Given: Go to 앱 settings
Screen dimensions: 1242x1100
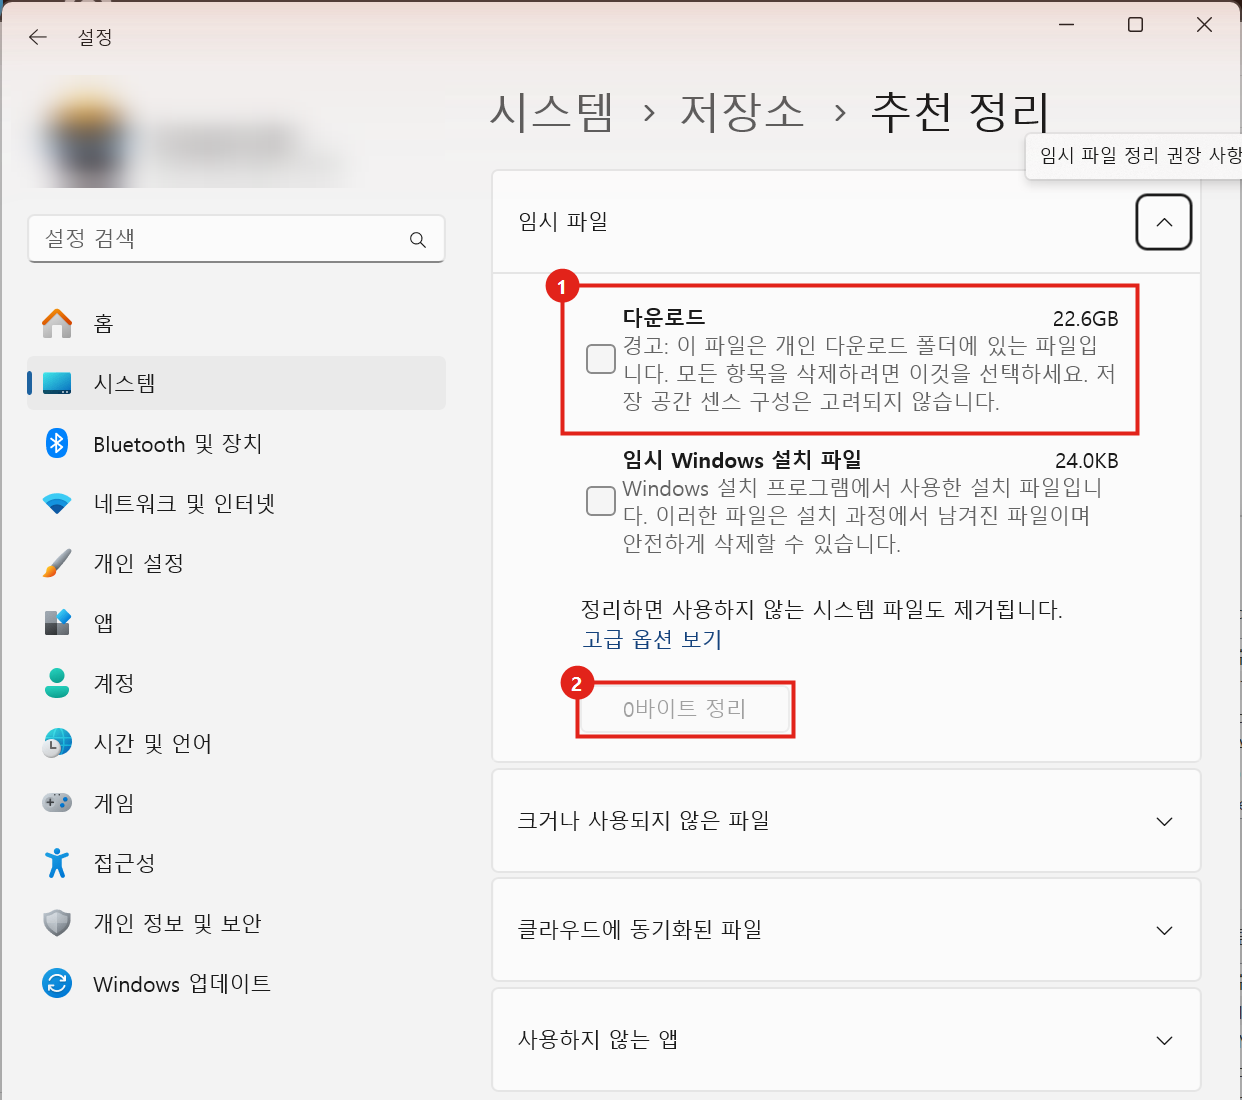Looking at the screenshot, I should (x=236, y=623).
